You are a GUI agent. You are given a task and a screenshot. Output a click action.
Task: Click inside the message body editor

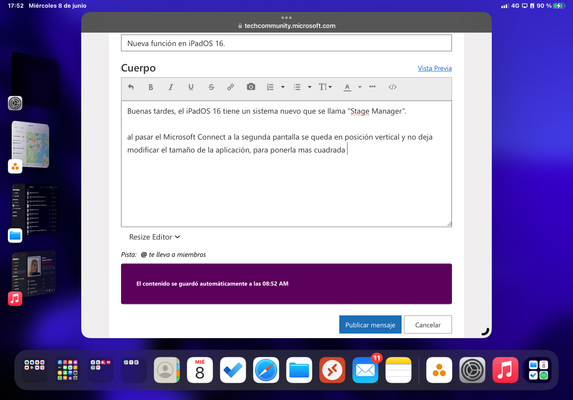pos(286,164)
